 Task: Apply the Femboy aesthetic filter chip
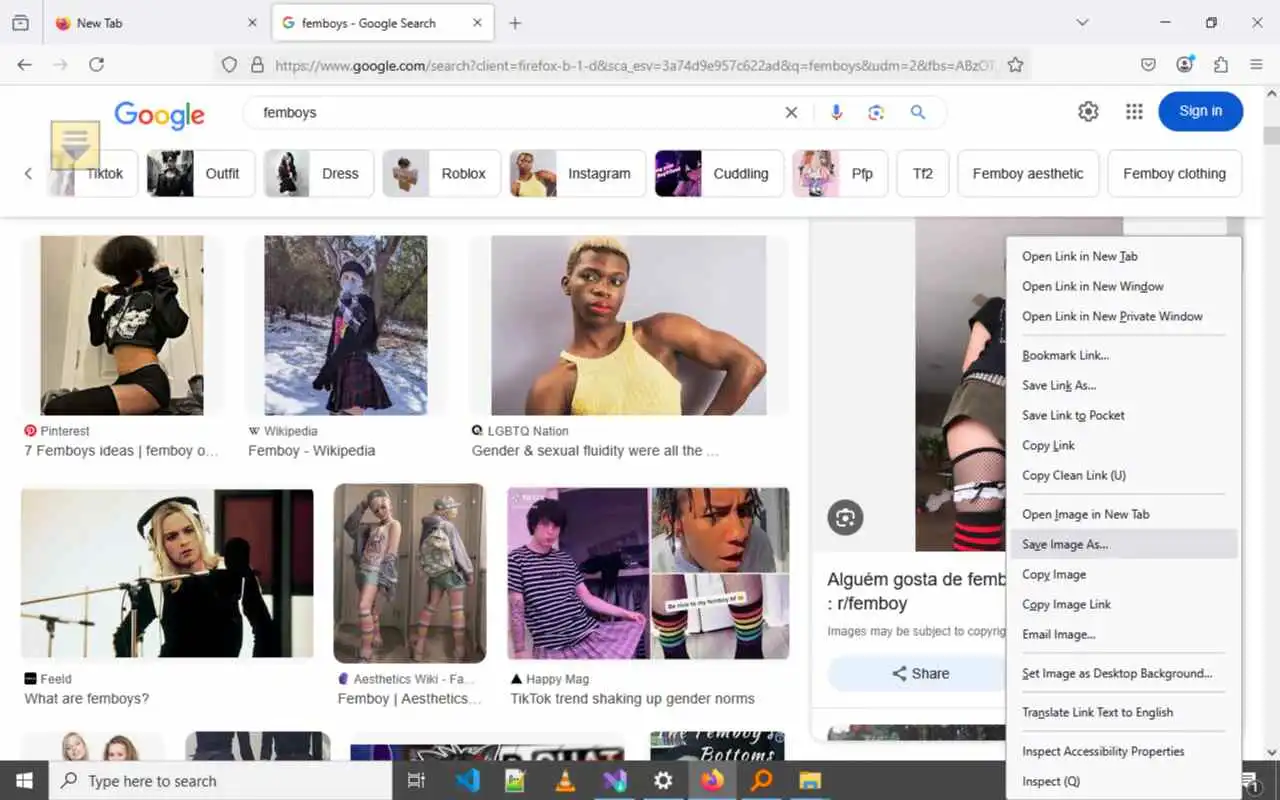point(1028,173)
